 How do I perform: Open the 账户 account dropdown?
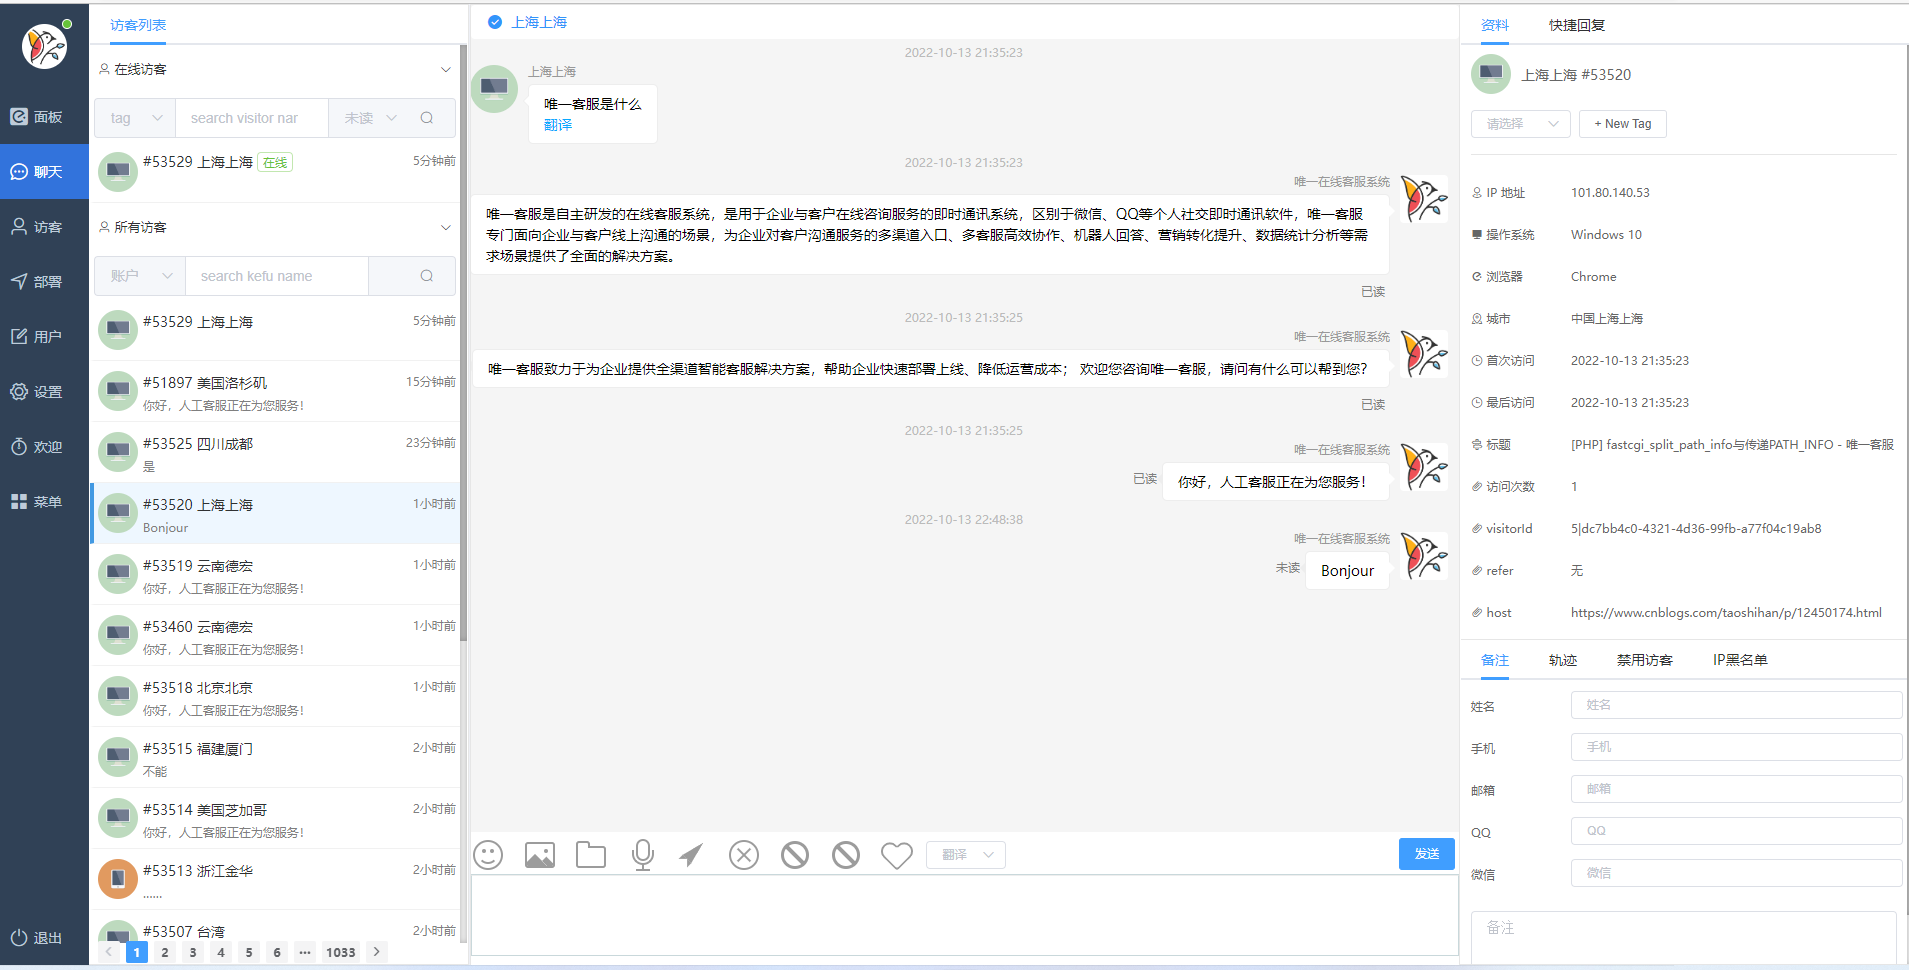tap(140, 276)
